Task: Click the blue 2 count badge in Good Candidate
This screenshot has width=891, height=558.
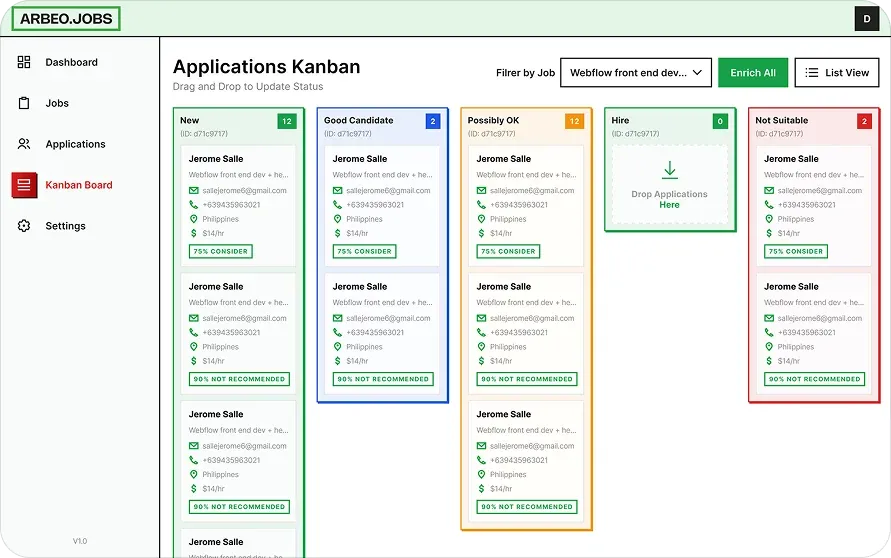Action: (433, 121)
